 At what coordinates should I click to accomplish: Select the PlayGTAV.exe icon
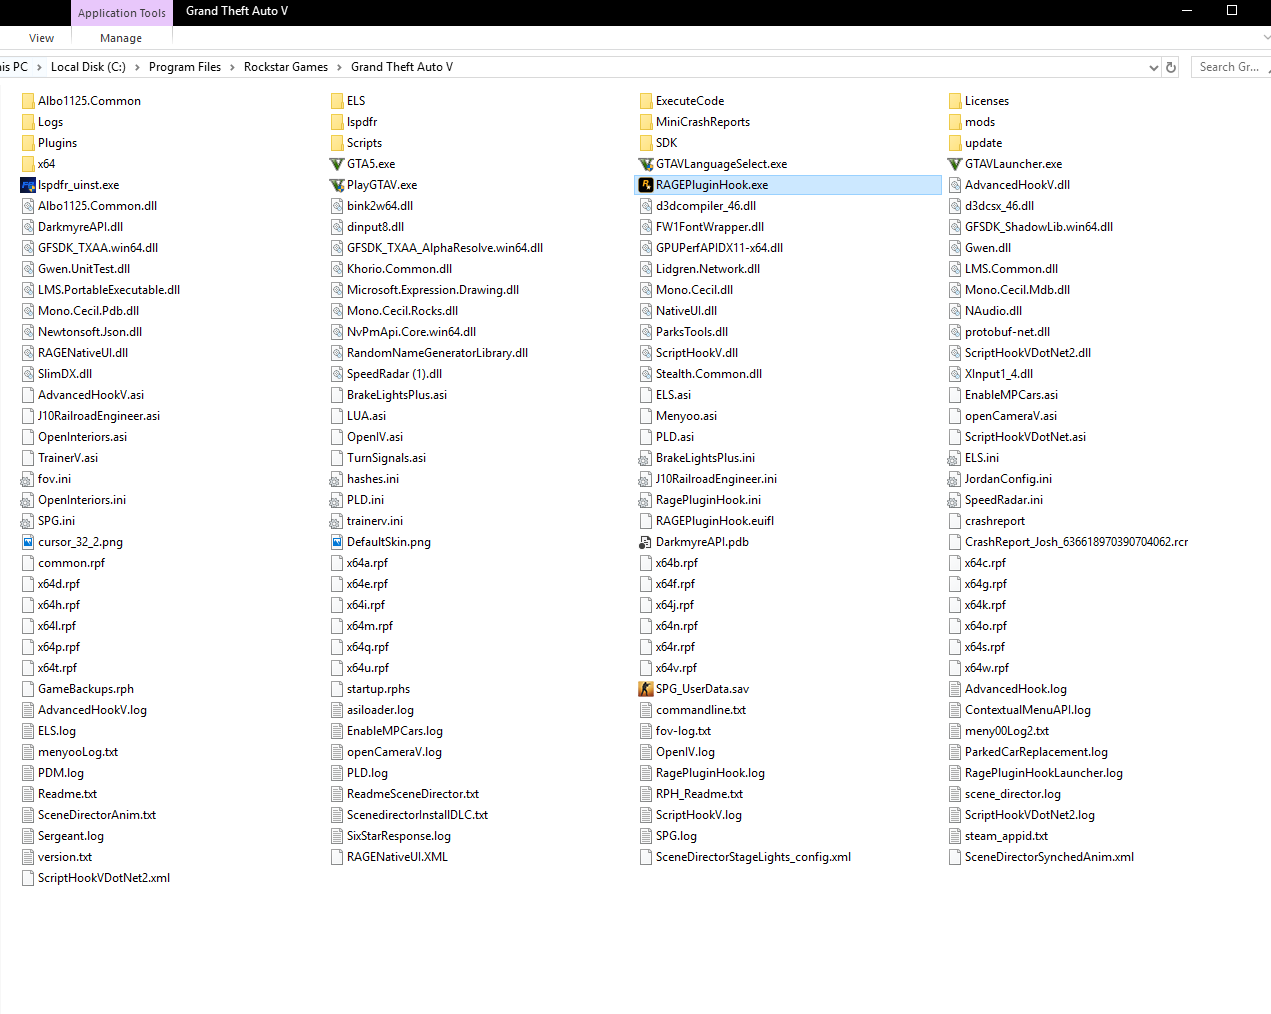[337, 185]
